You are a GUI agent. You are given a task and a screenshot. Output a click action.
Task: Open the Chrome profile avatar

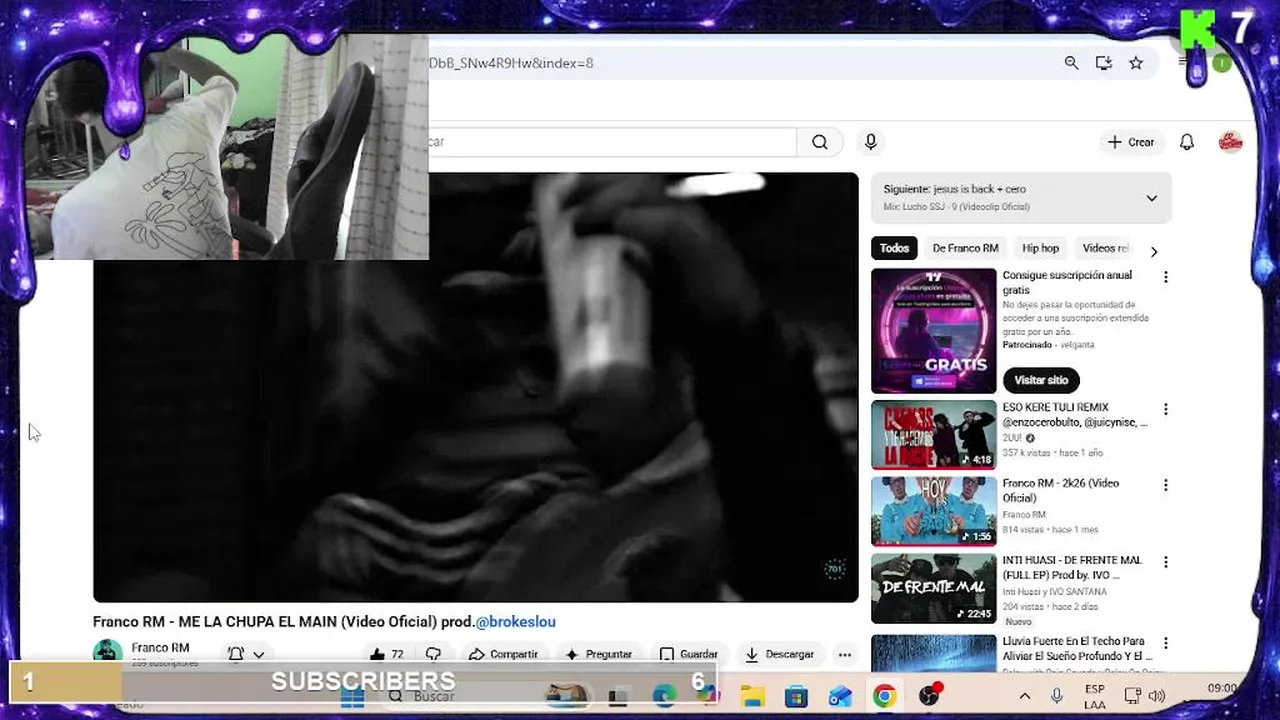coord(1222,64)
